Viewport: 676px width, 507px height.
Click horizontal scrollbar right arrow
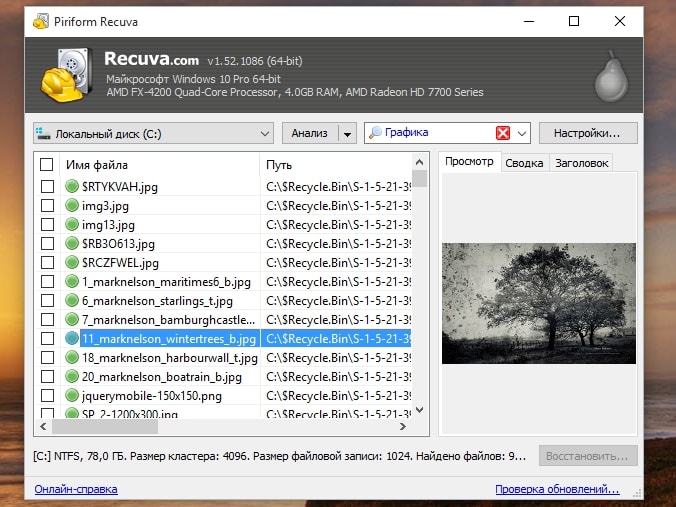point(403,426)
